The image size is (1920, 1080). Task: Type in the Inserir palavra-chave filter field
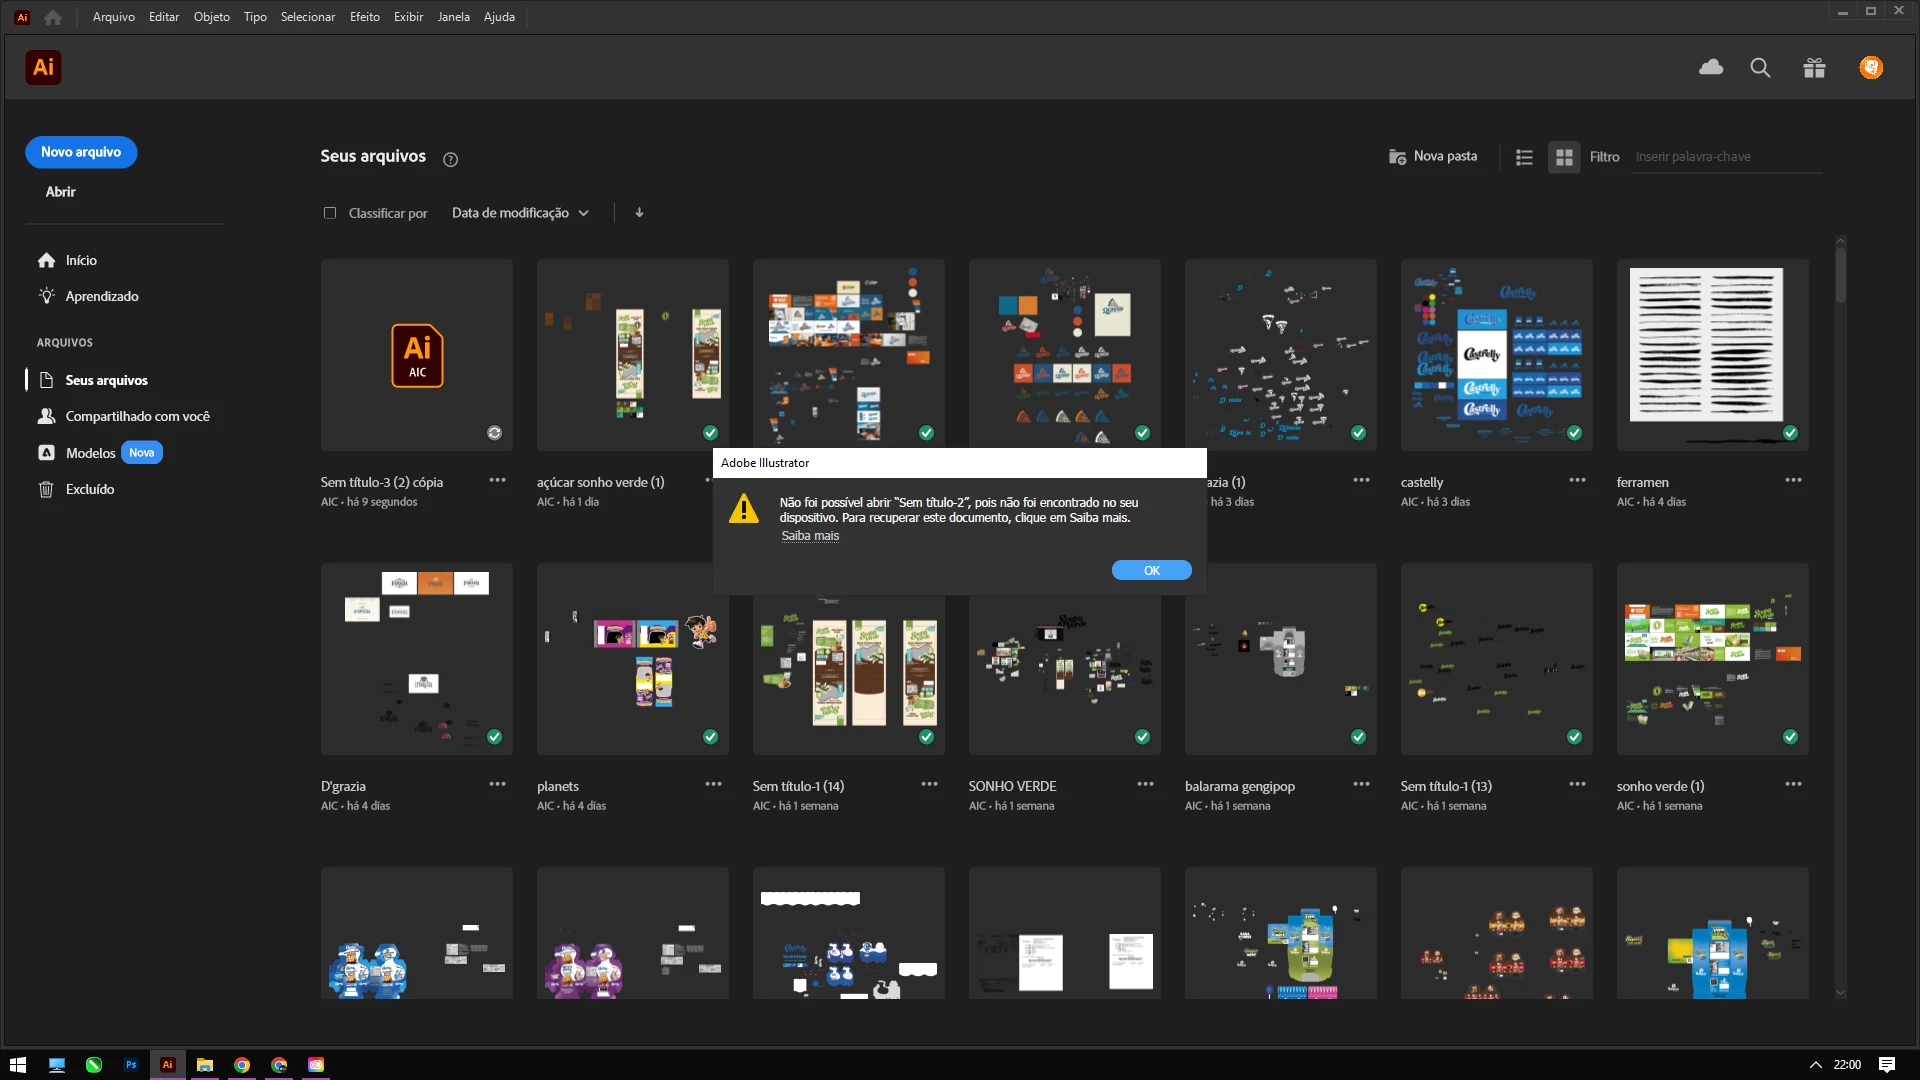pos(1725,157)
